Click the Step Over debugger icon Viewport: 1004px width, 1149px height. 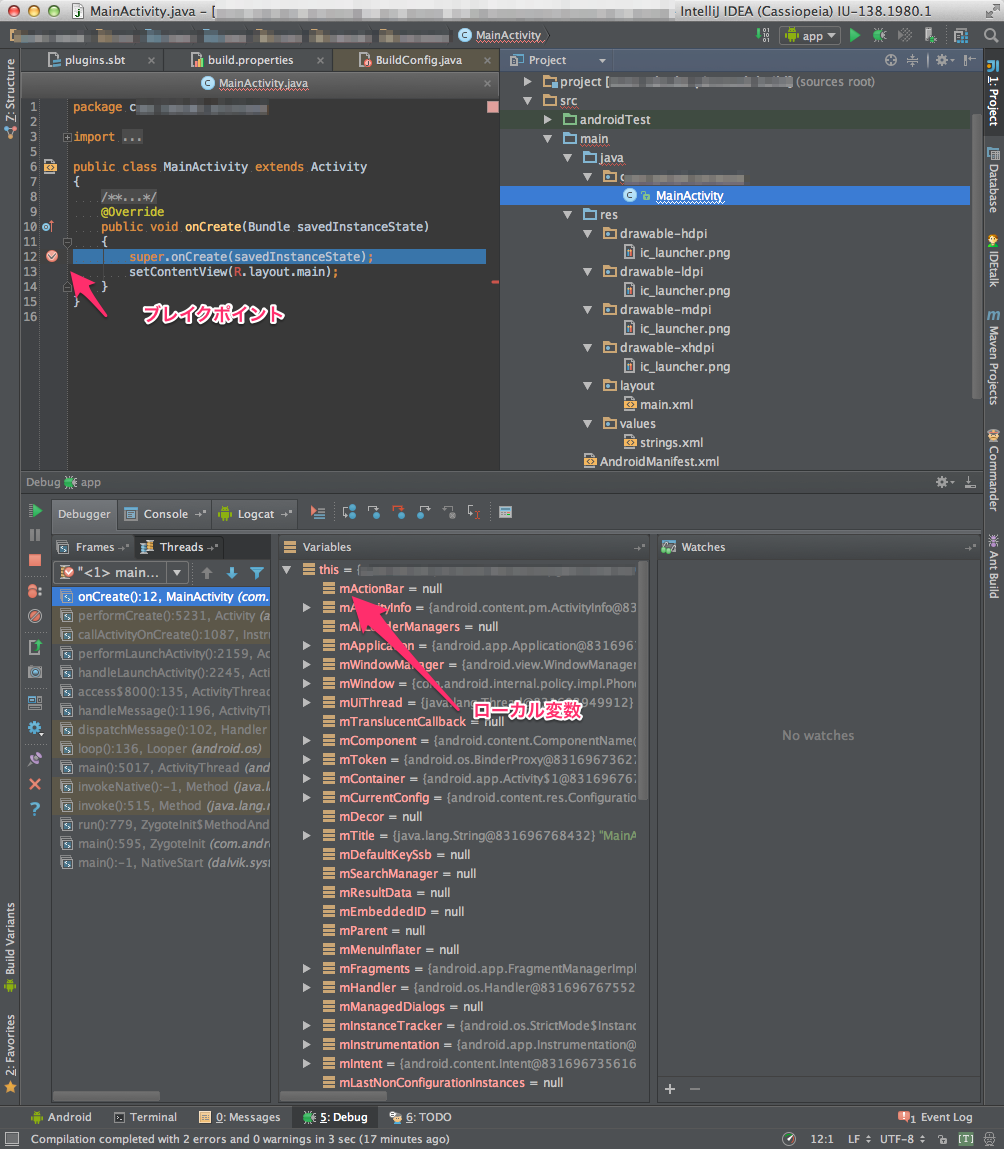(x=348, y=512)
